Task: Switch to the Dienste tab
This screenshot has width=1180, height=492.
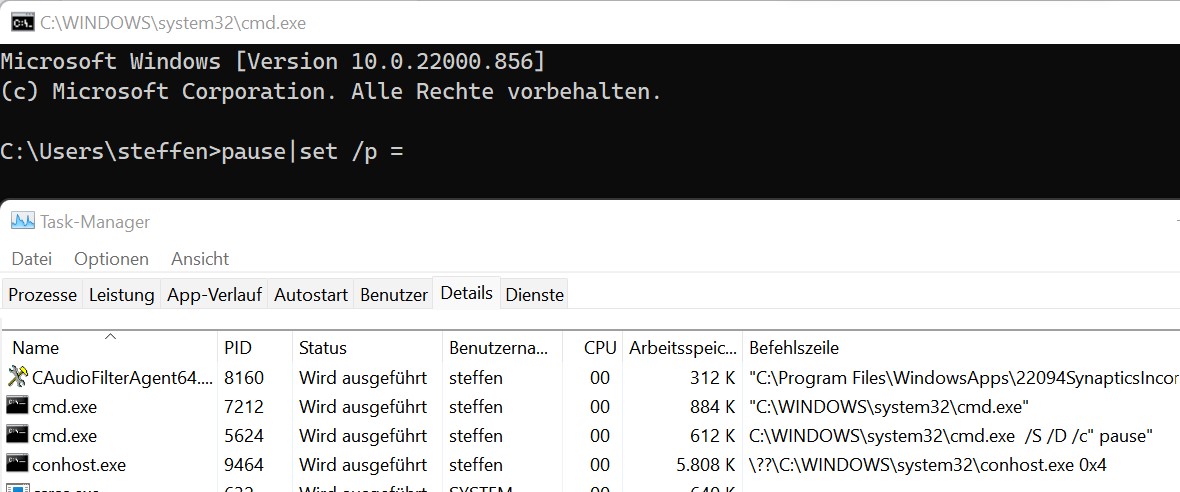Action: 534,294
